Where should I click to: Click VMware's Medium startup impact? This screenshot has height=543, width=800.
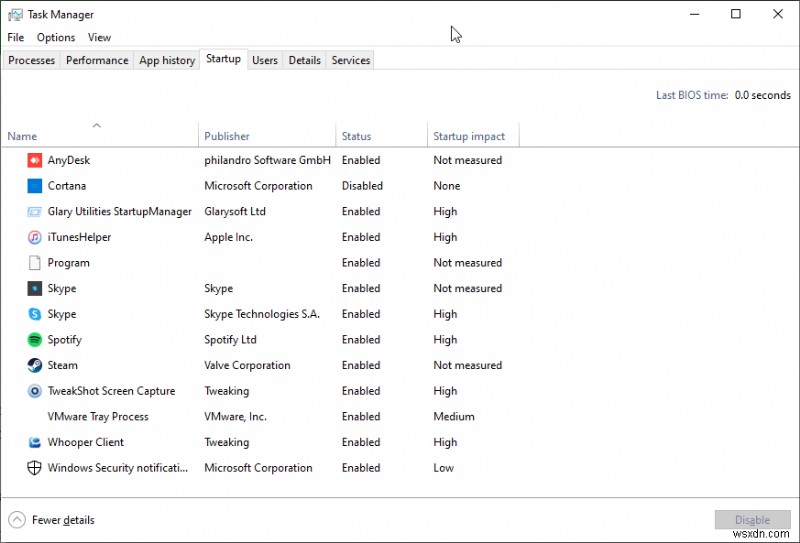point(454,416)
